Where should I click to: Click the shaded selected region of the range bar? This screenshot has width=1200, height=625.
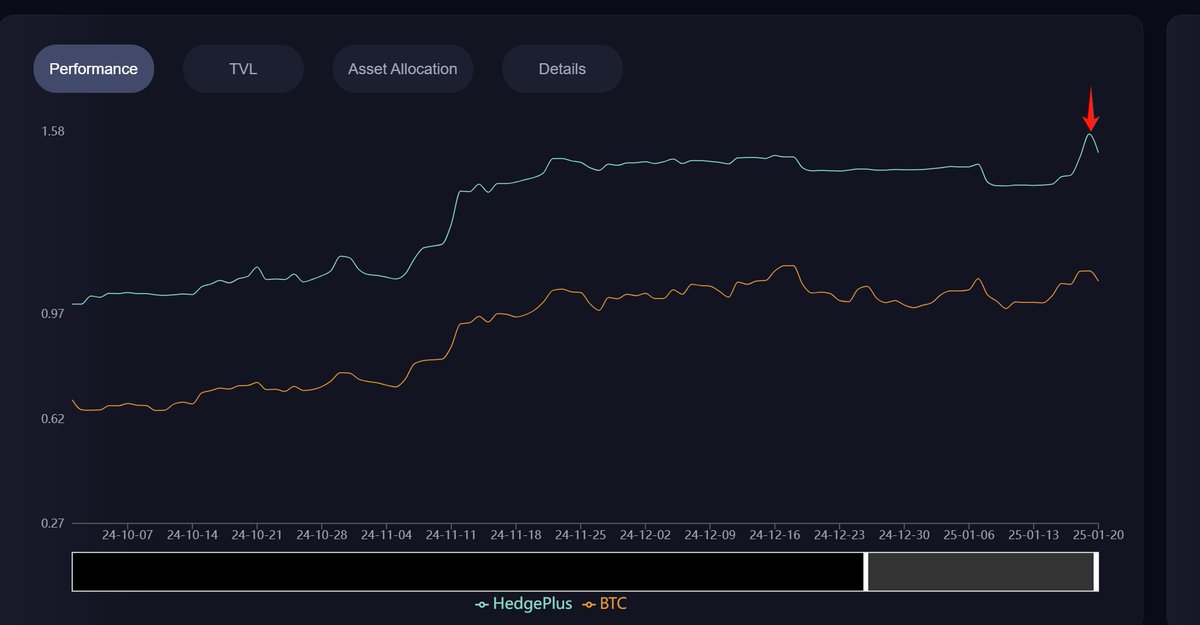tap(980, 570)
